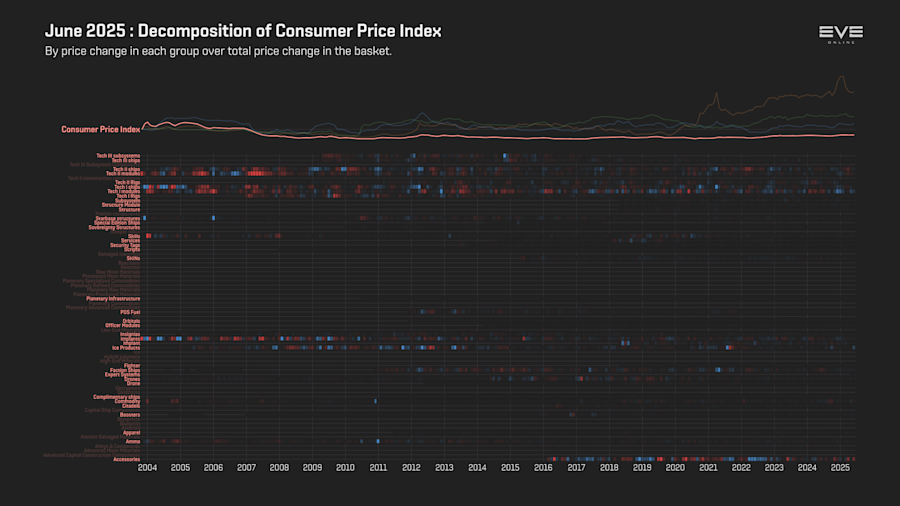The image size is (900, 506).
Task: Click the Starbase structures row label
Action: point(118,218)
